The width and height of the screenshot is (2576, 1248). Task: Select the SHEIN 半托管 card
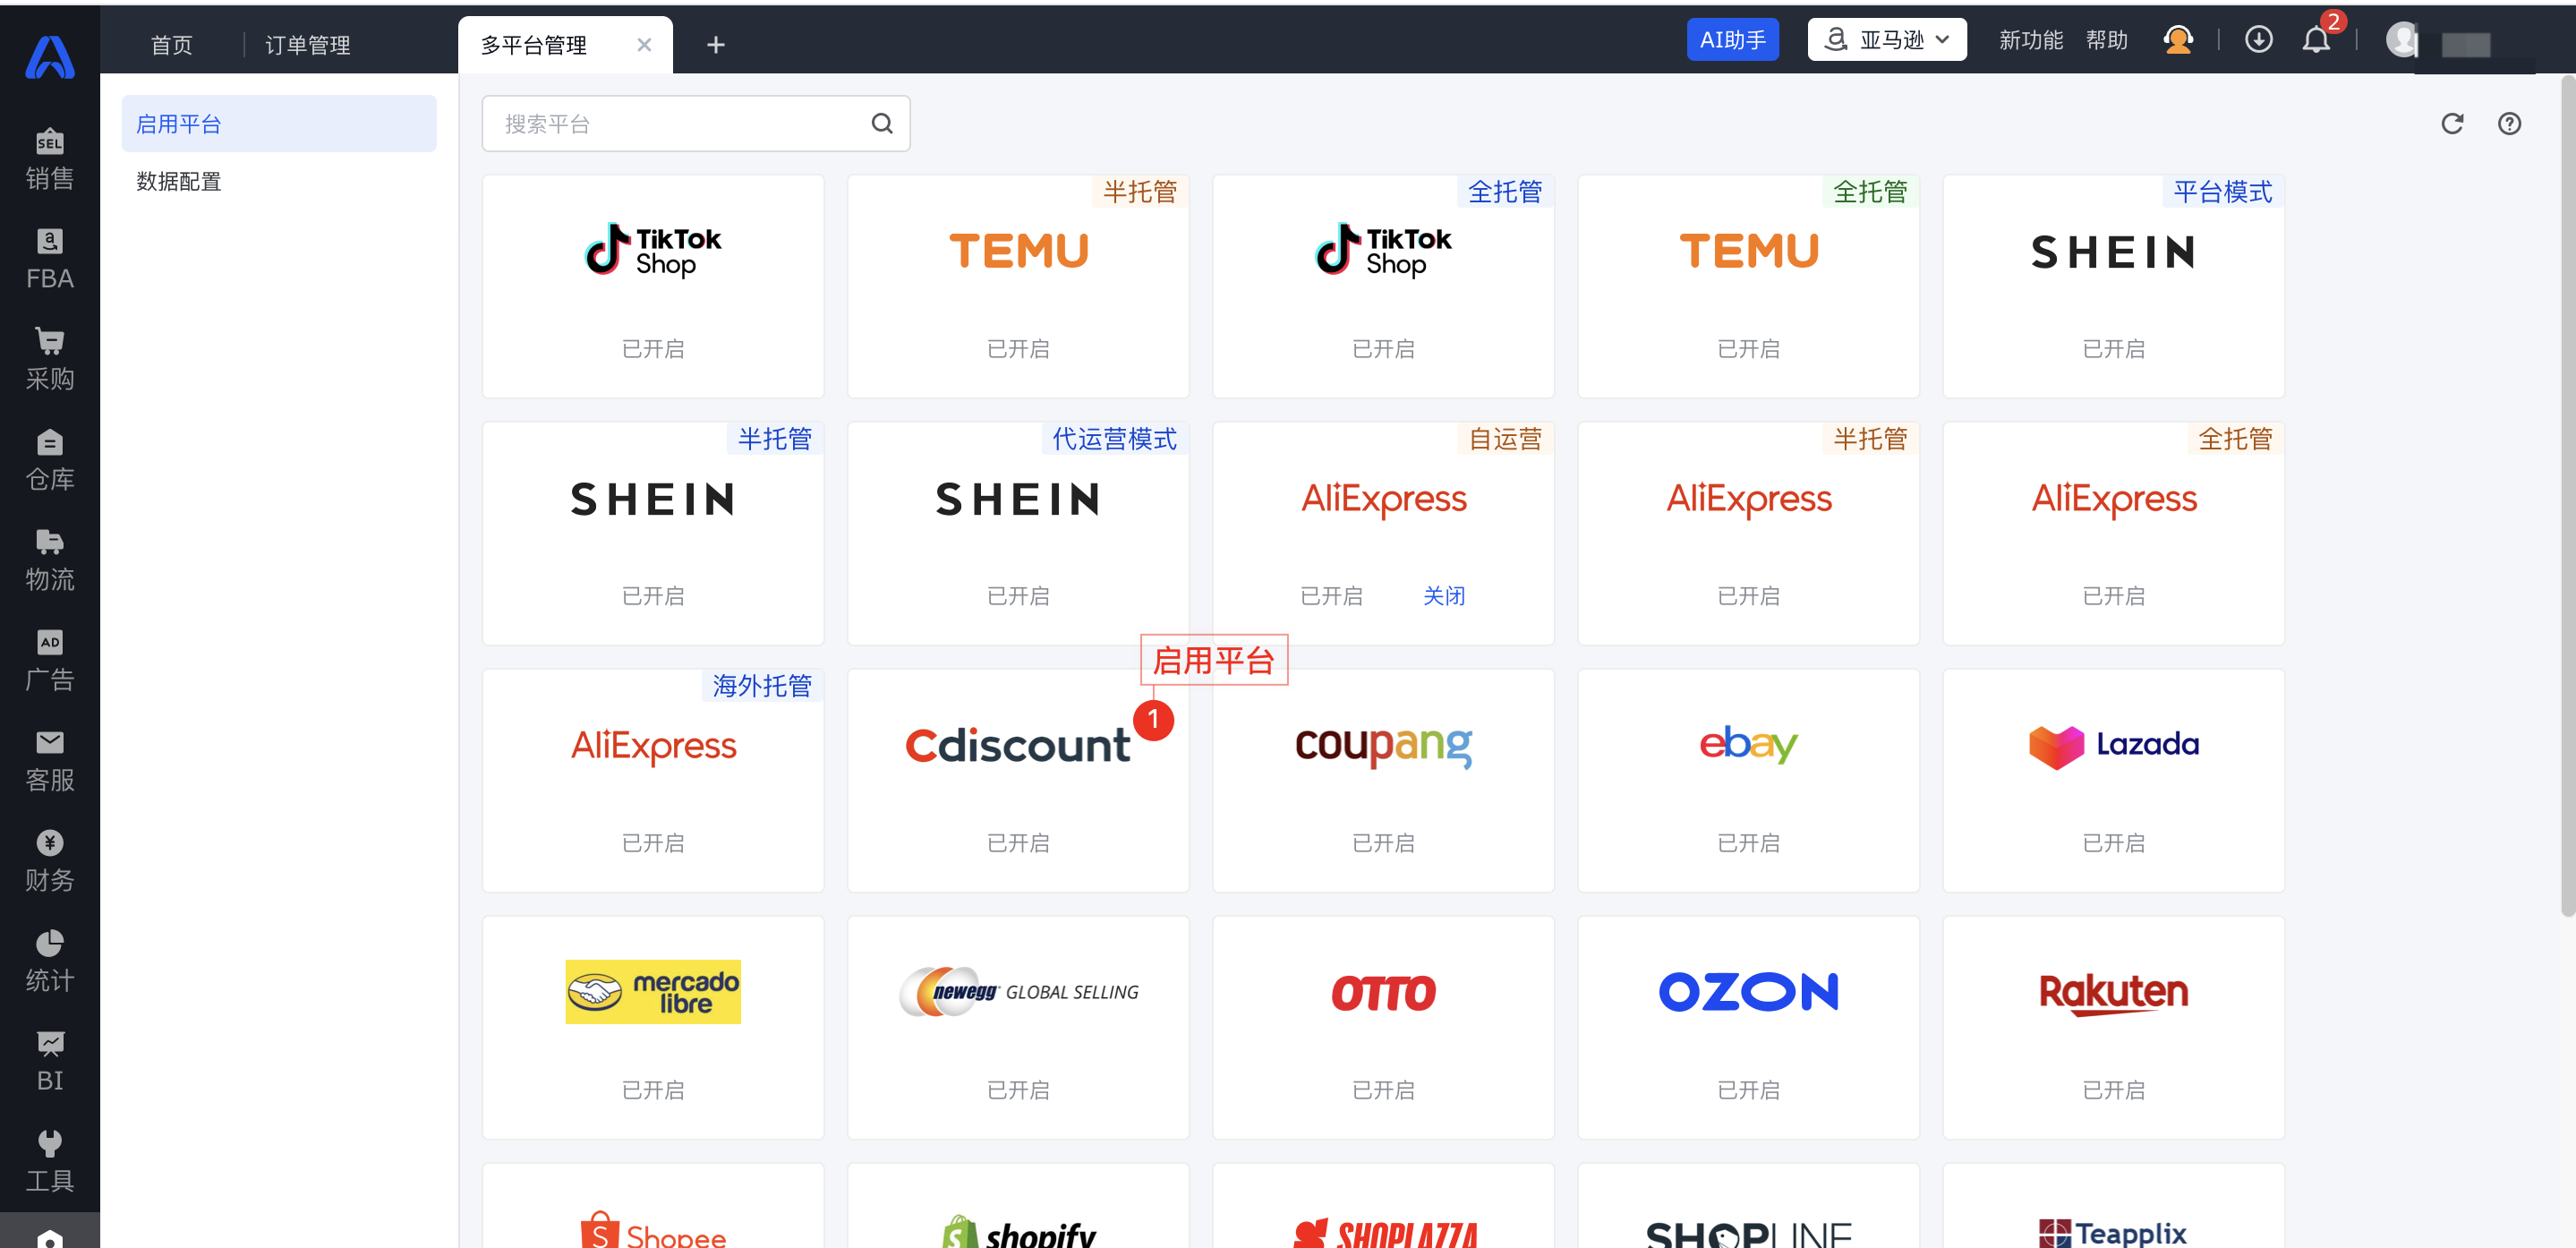[653, 533]
